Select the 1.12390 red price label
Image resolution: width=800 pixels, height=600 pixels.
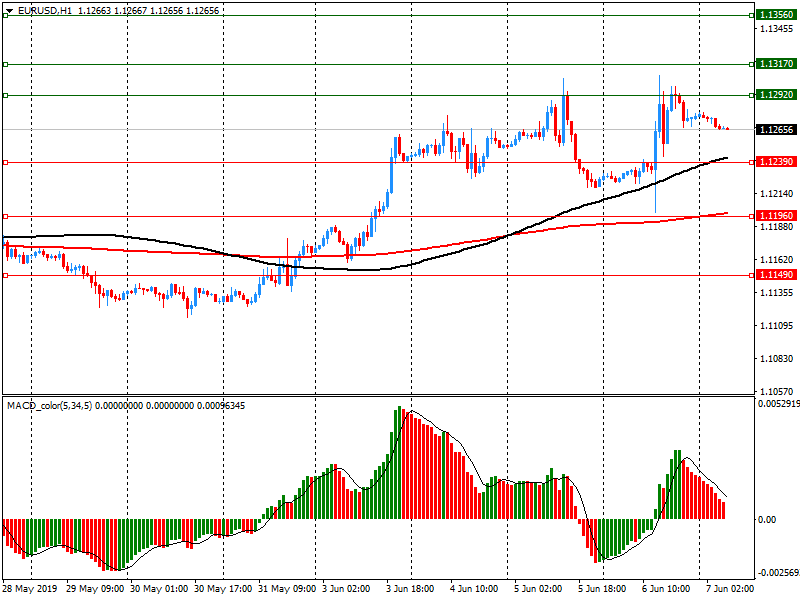(776, 162)
